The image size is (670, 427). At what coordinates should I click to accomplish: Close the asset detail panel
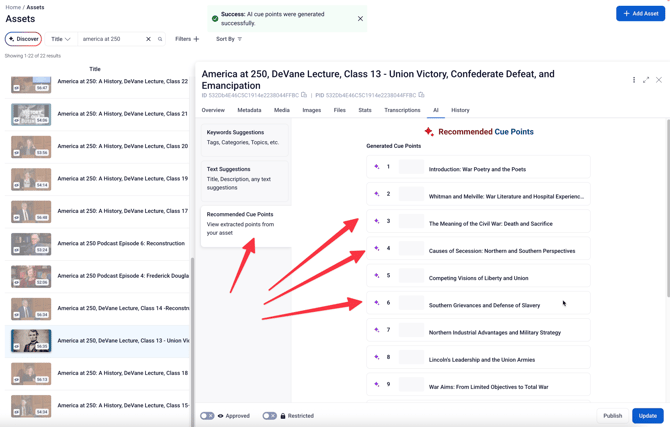pos(659,80)
